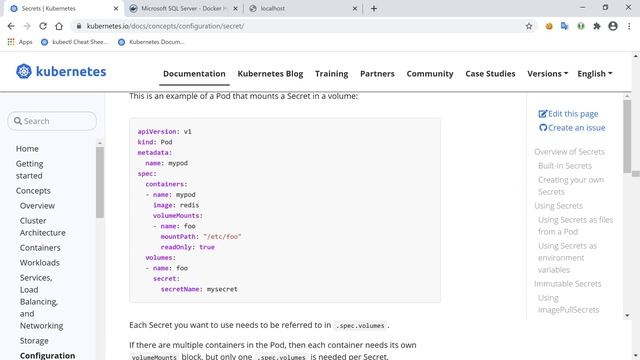Click 'secretName: mysecret' line in code
Viewport: 640px width, 360px height.
tap(199, 289)
